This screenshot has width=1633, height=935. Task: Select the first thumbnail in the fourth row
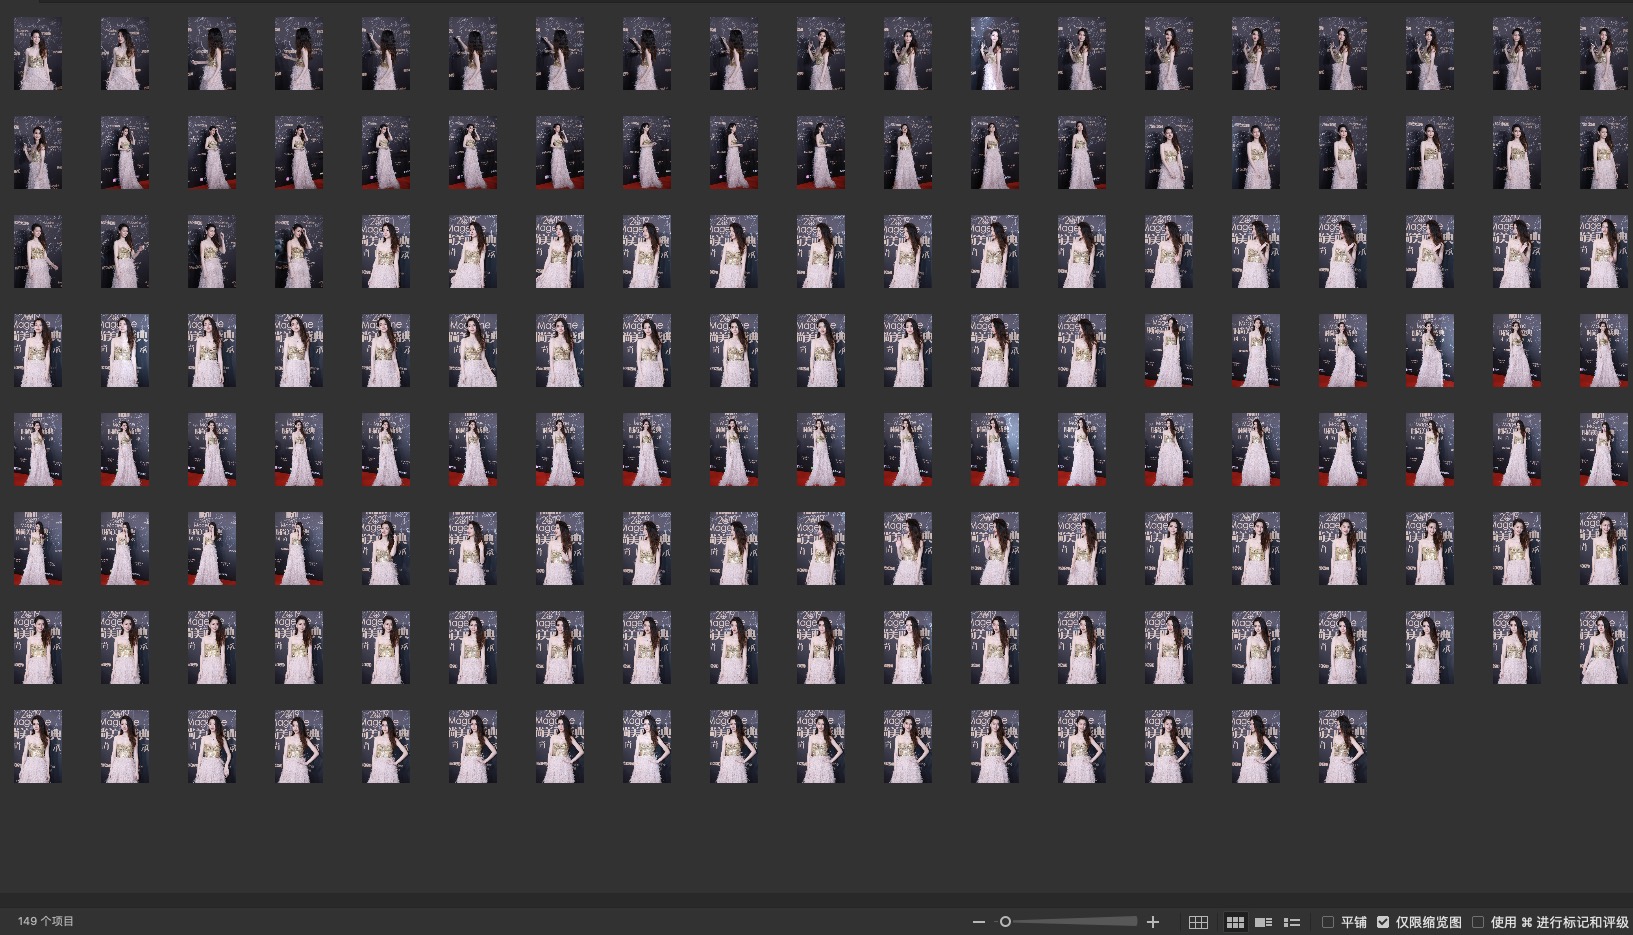tap(38, 351)
